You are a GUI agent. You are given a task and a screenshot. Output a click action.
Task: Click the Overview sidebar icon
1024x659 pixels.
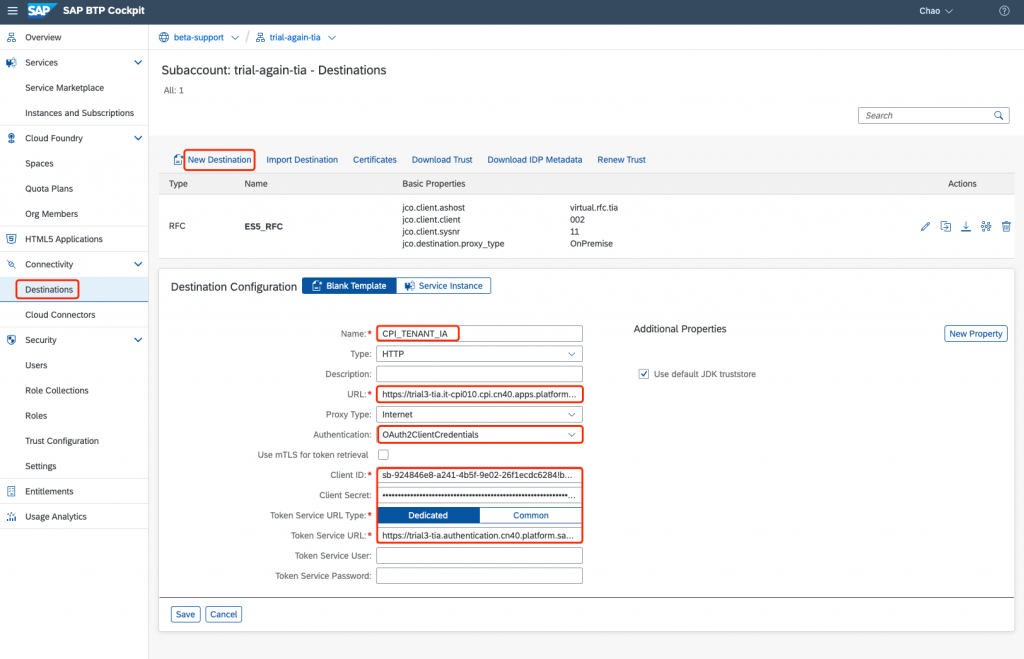[x=11, y=38]
